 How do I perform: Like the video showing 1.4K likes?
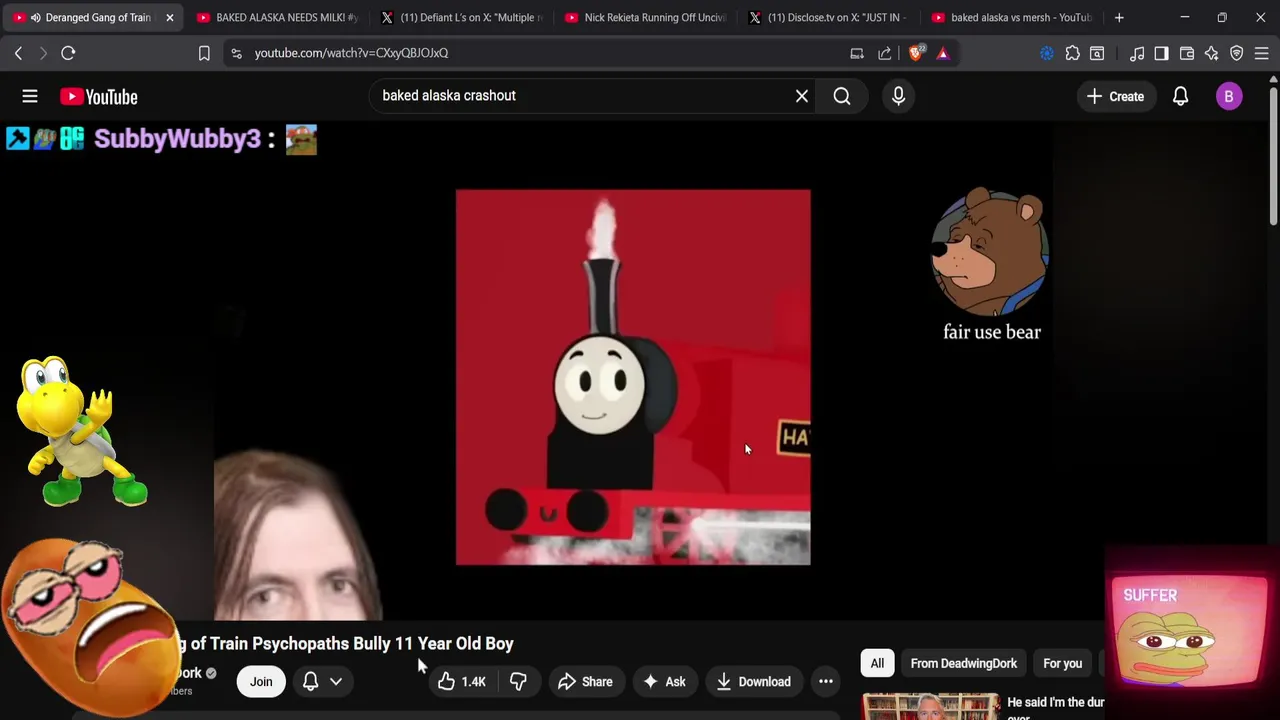[x=461, y=682]
